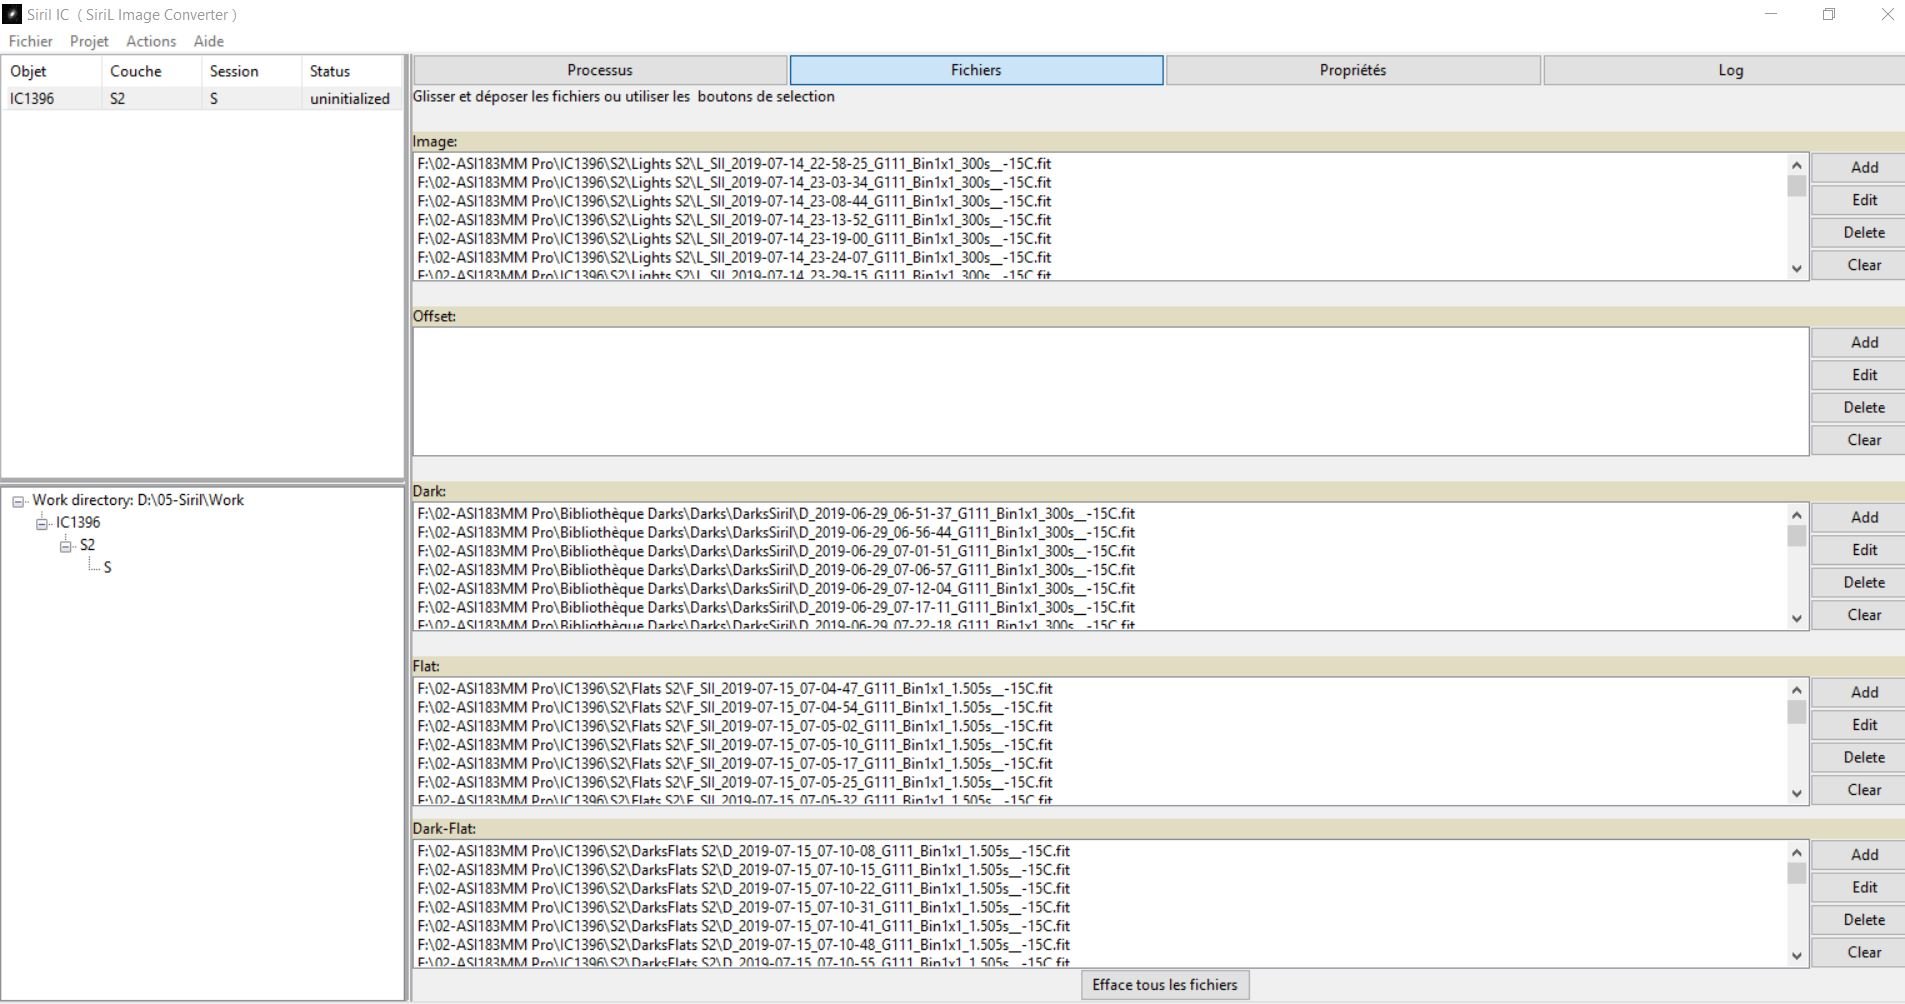Switch to the Fichiers tab

(976, 70)
